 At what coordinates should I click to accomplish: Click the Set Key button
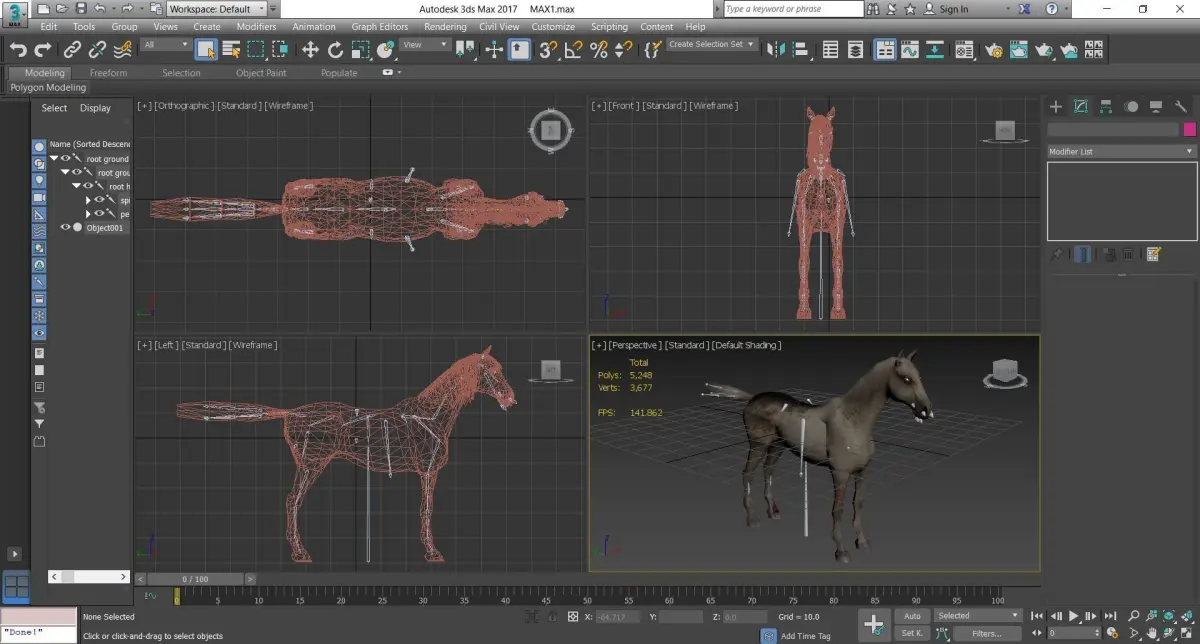912,633
